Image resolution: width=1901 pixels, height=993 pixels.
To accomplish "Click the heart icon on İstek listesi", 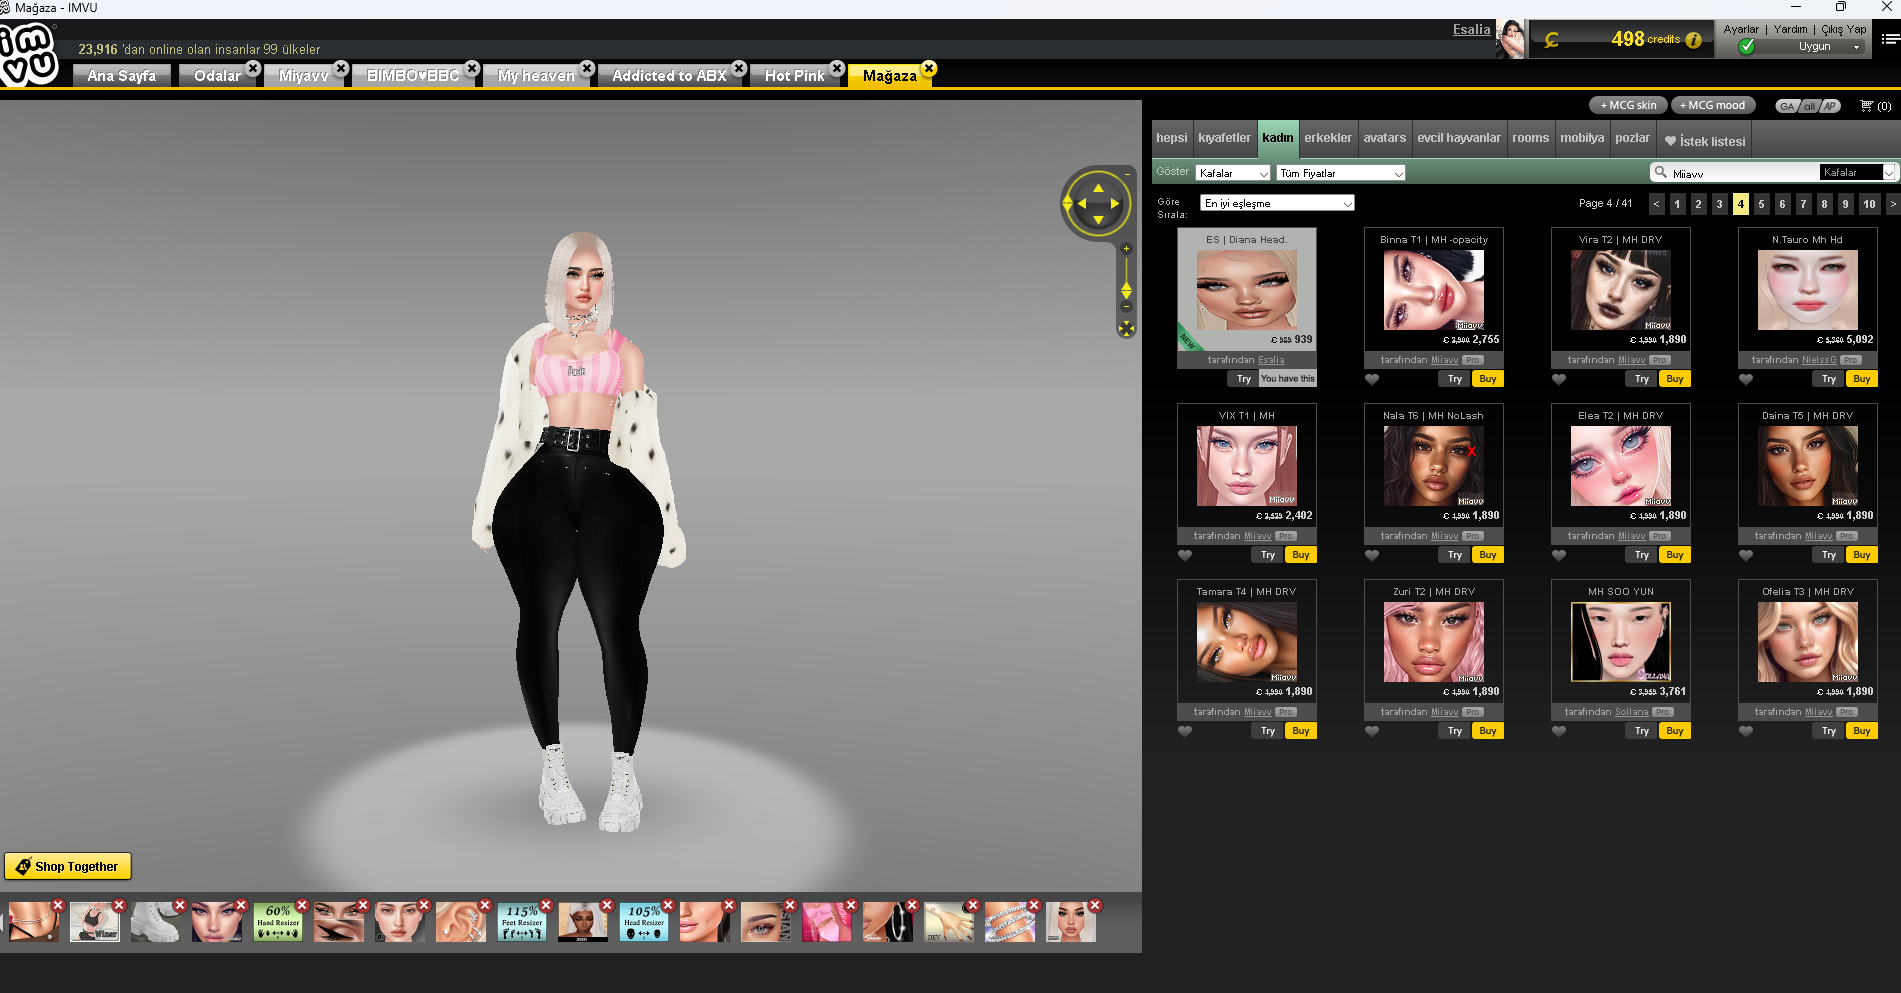I will 1670,141.
